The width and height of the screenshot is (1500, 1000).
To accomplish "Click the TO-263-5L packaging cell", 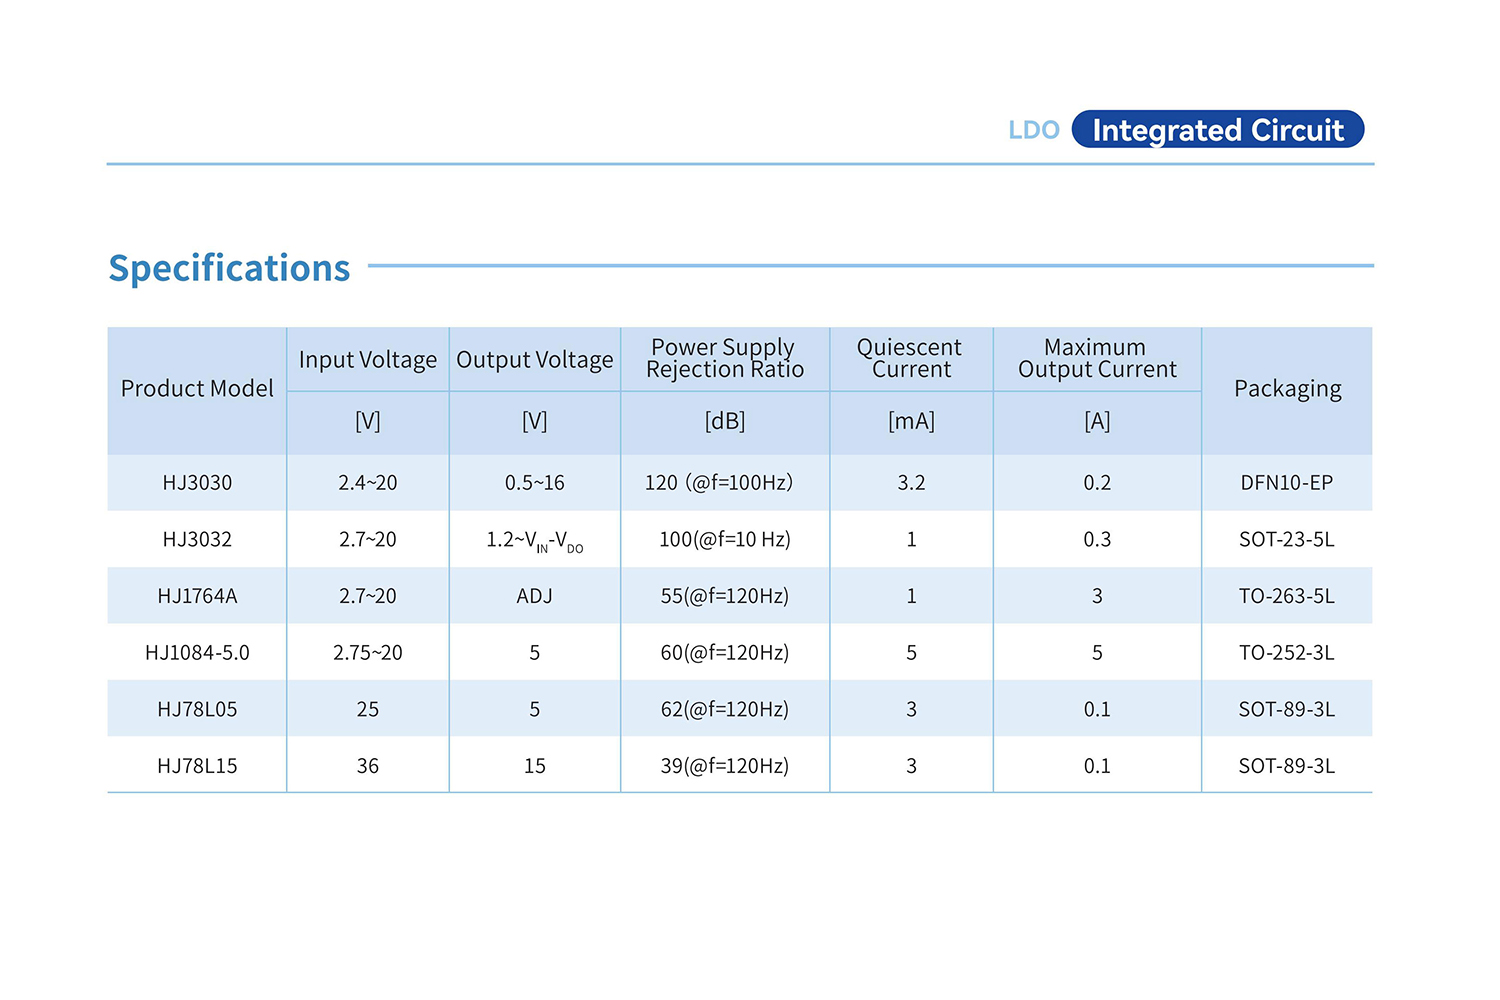I will tap(1286, 596).
